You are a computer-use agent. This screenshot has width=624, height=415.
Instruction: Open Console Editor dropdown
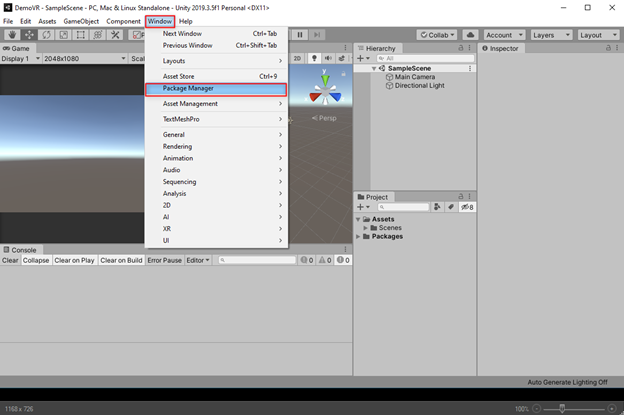[x=198, y=260]
